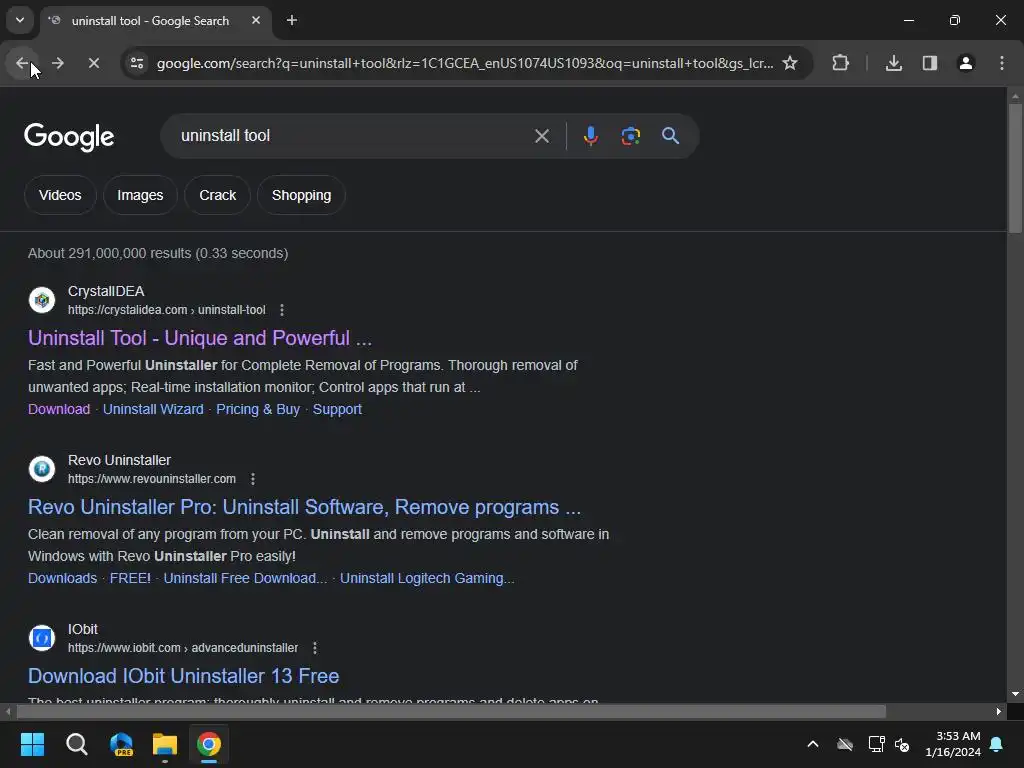This screenshot has height=768, width=1024.
Task: Click the scroll right arrow
Action: [x=999, y=712]
